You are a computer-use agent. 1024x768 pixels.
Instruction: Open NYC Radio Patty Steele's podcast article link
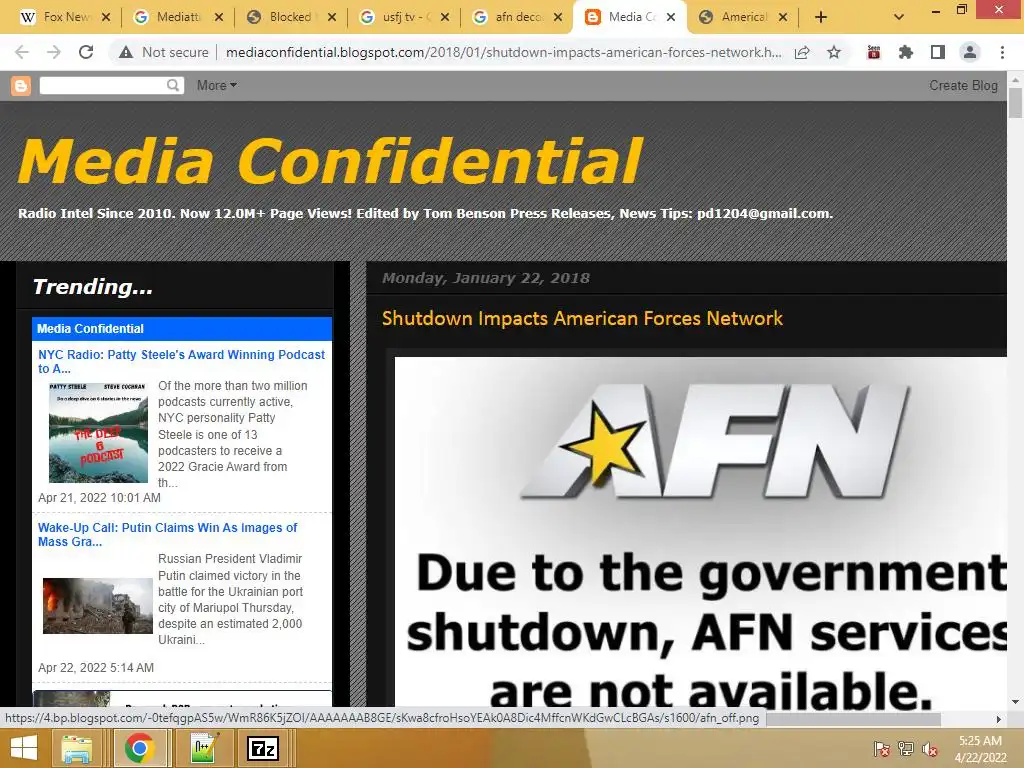pos(181,361)
